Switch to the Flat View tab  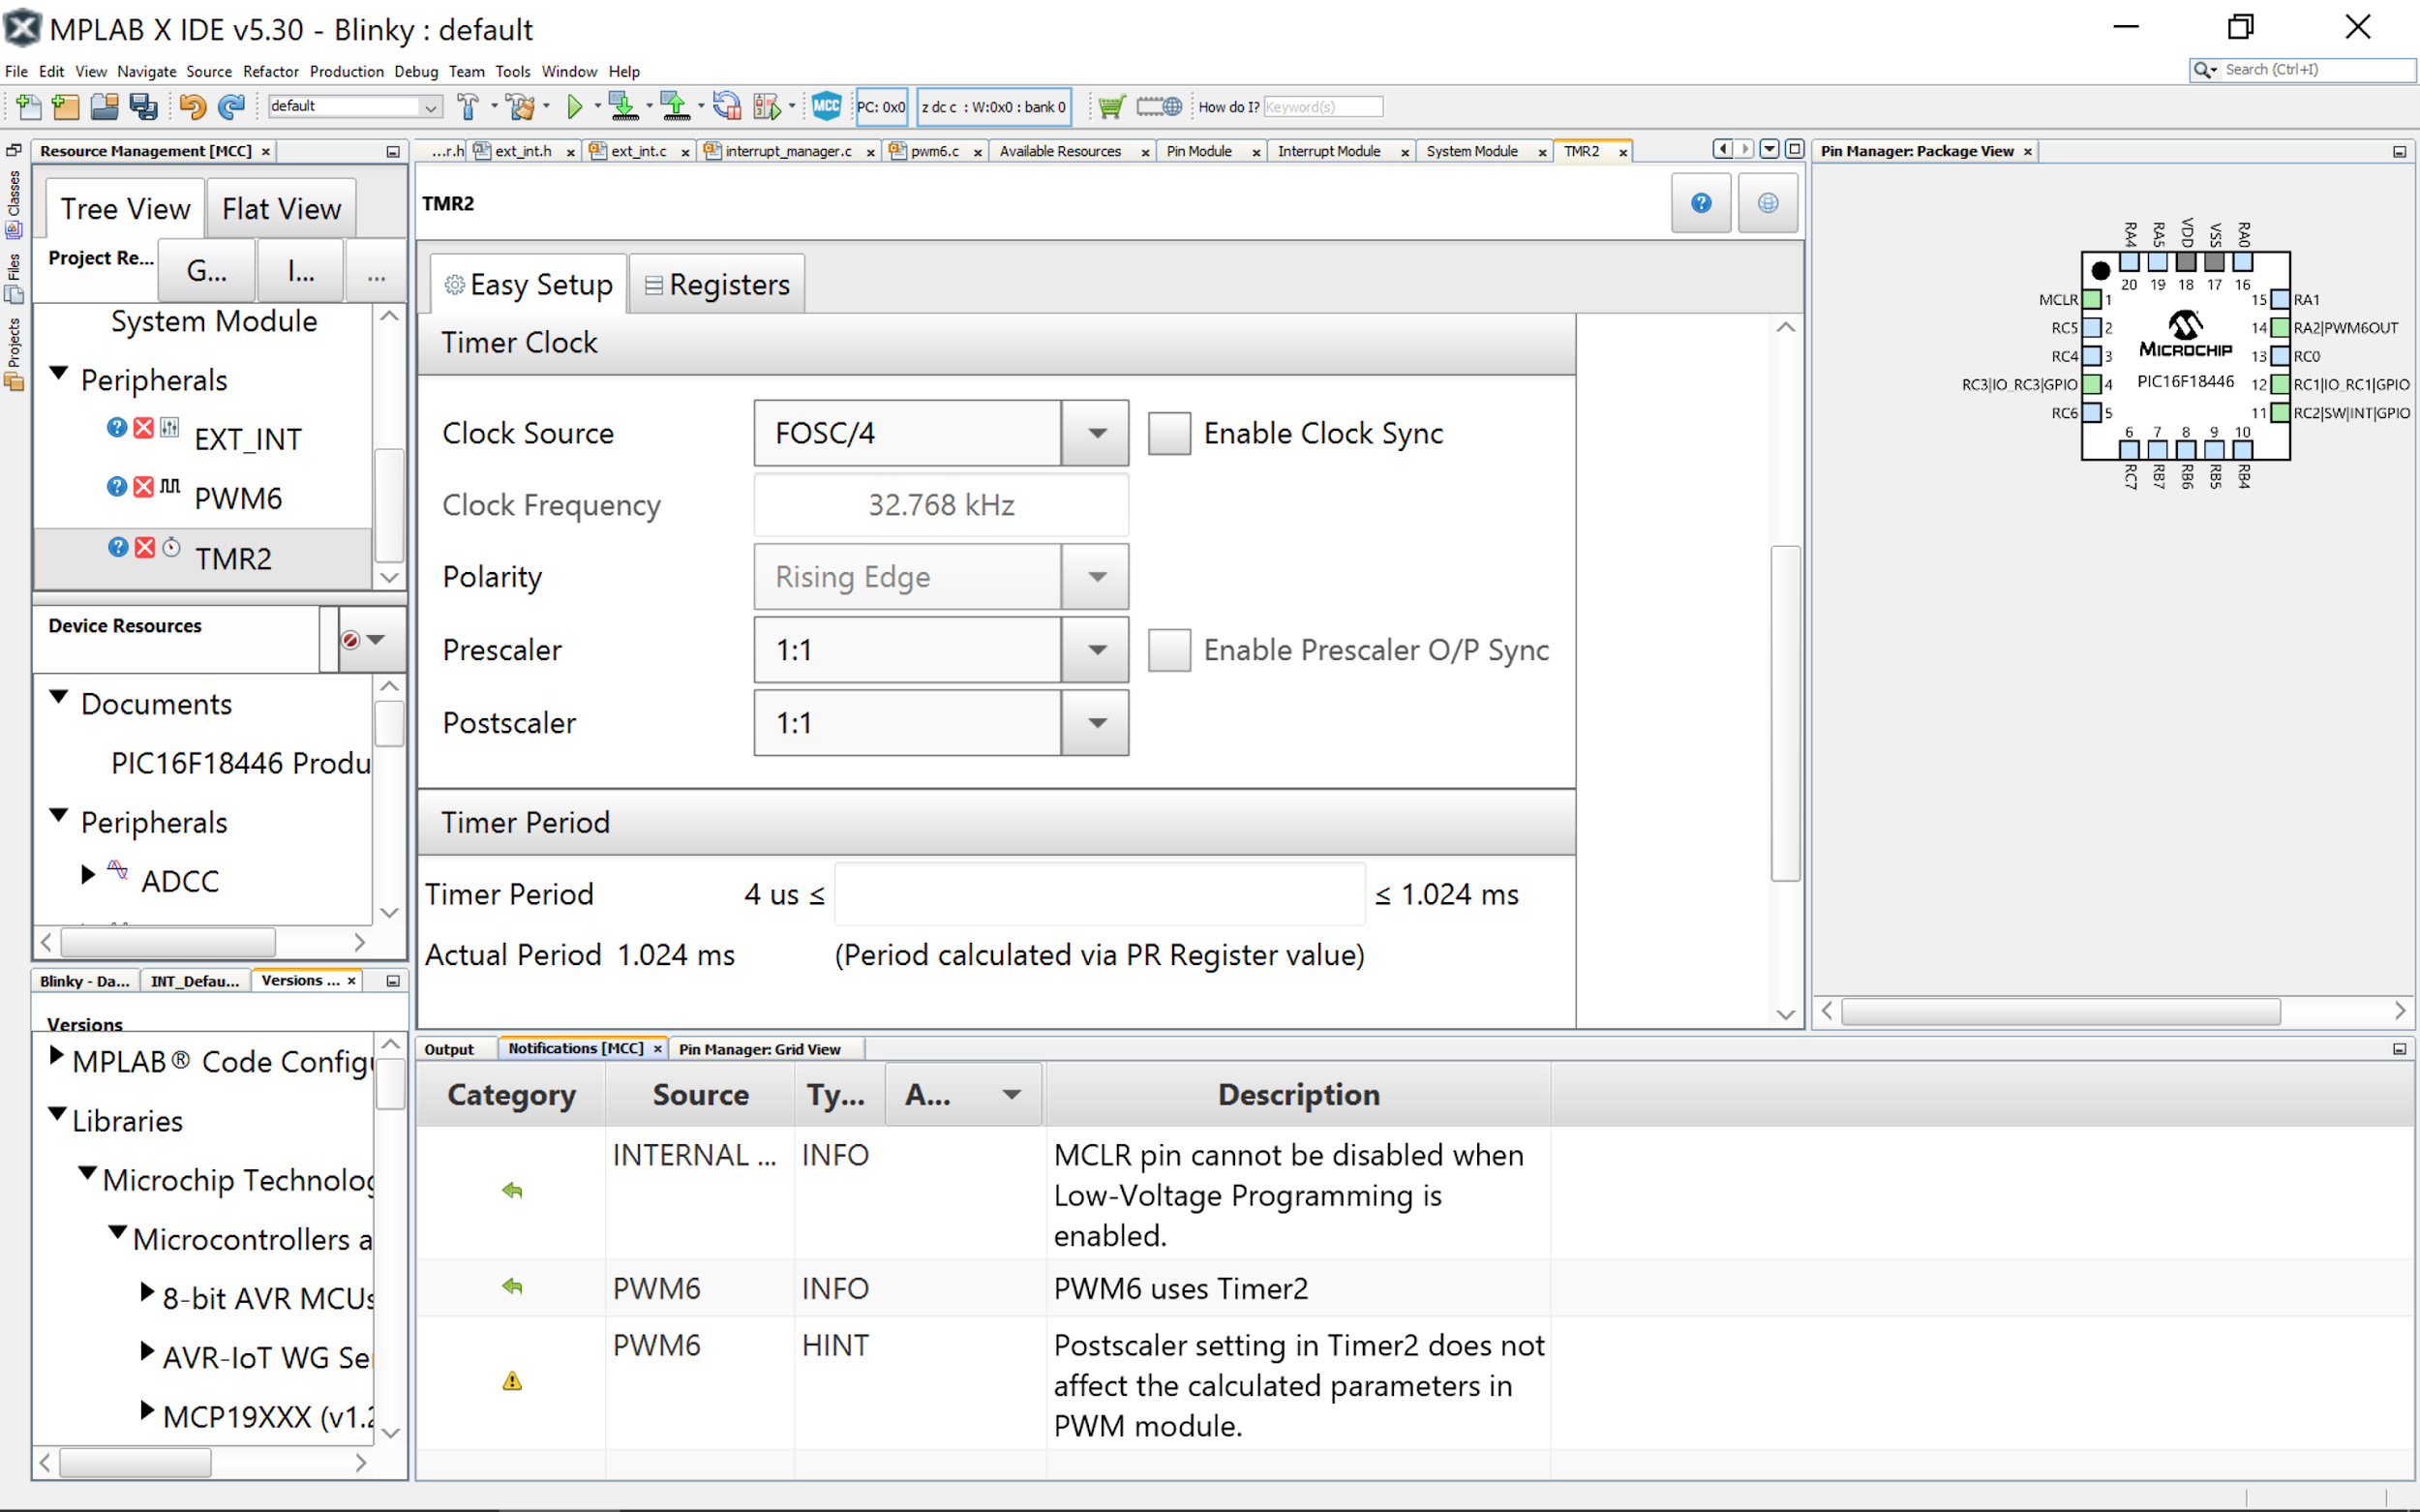pos(282,209)
